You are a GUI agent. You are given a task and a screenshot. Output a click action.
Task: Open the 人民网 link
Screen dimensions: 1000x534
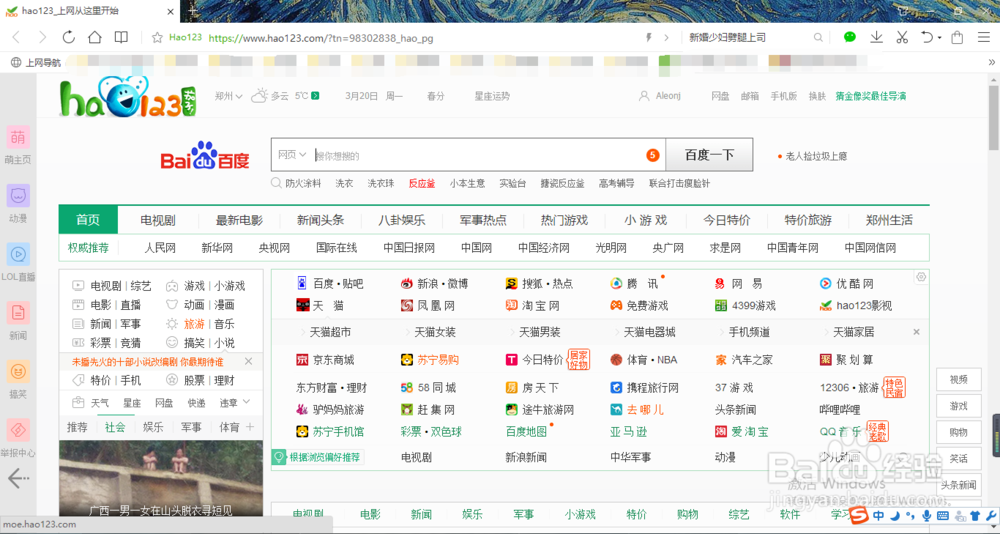tap(160, 248)
